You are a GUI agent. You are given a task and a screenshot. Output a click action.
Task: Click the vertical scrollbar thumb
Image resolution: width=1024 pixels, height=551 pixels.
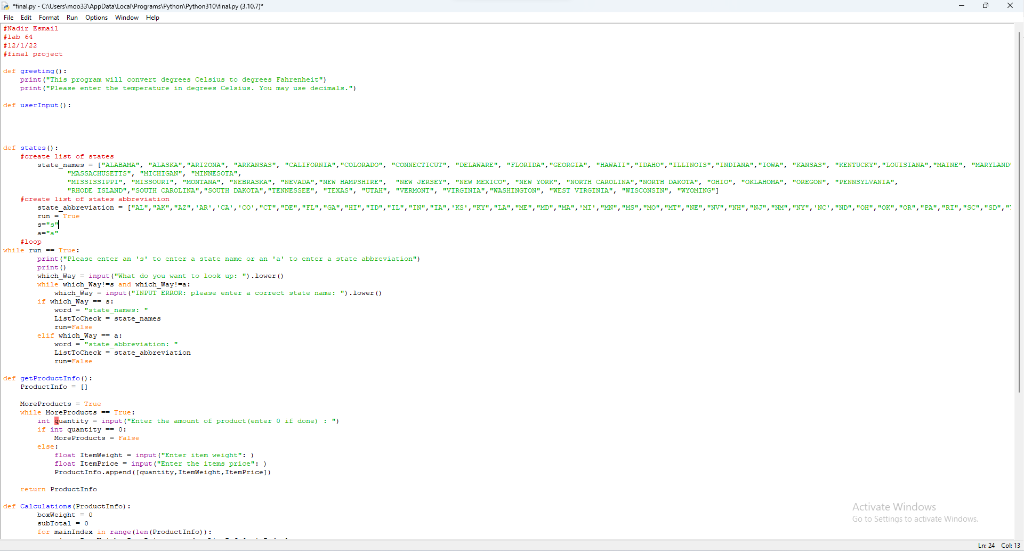pos(1019,212)
